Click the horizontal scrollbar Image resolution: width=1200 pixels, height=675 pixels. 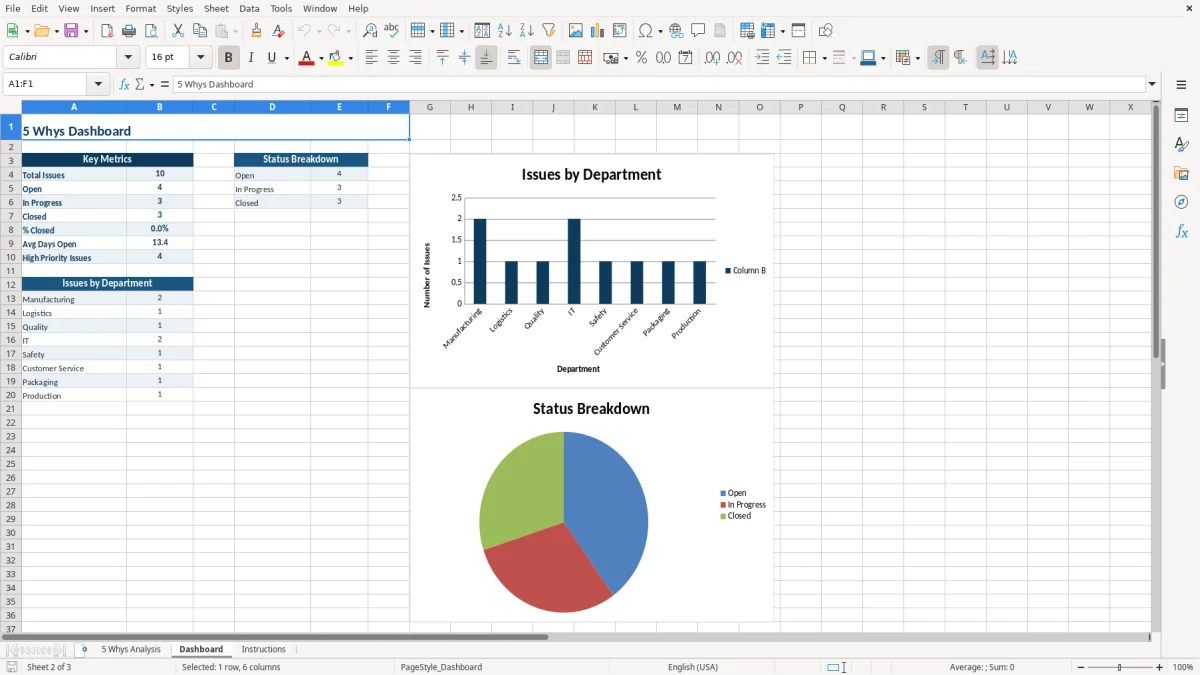tap(275, 637)
